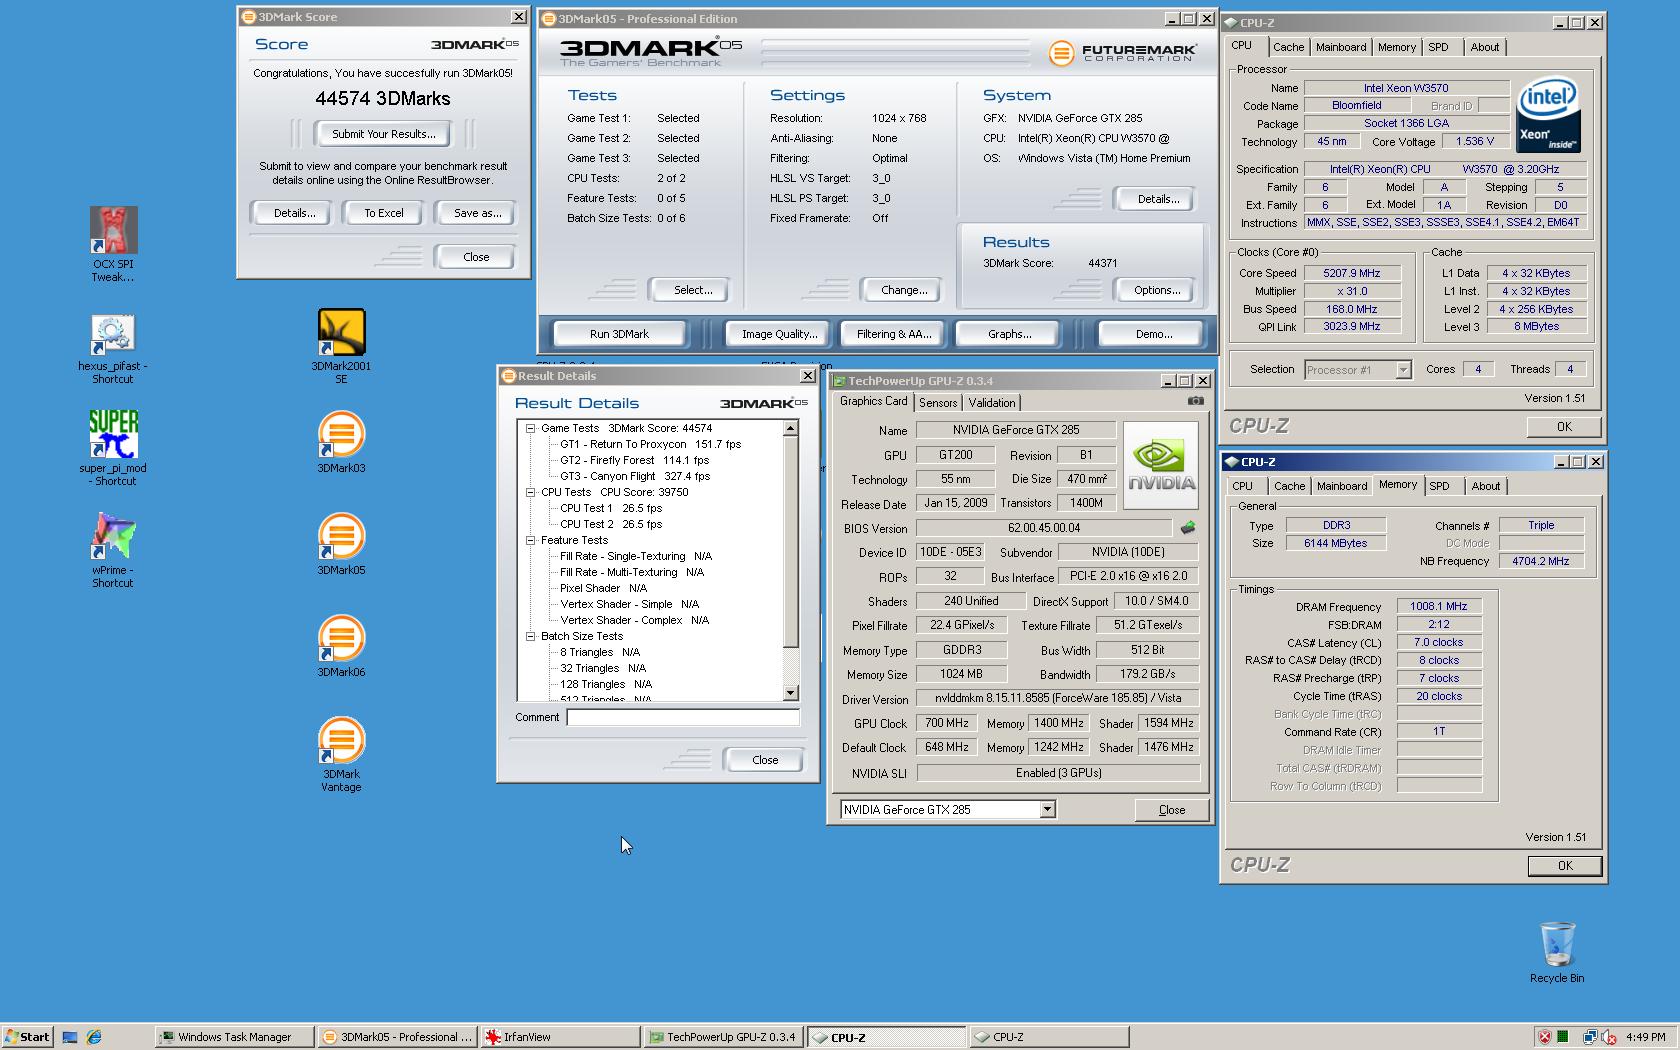The height and width of the screenshot is (1050, 1680).
Task: Click the green tray icon beside the shield
Action: (x=1563, y=1036)
